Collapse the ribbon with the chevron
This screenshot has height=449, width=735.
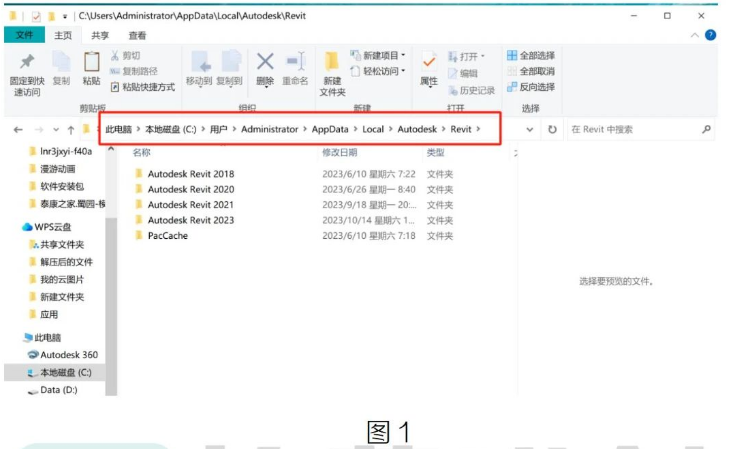click(694, 36)
